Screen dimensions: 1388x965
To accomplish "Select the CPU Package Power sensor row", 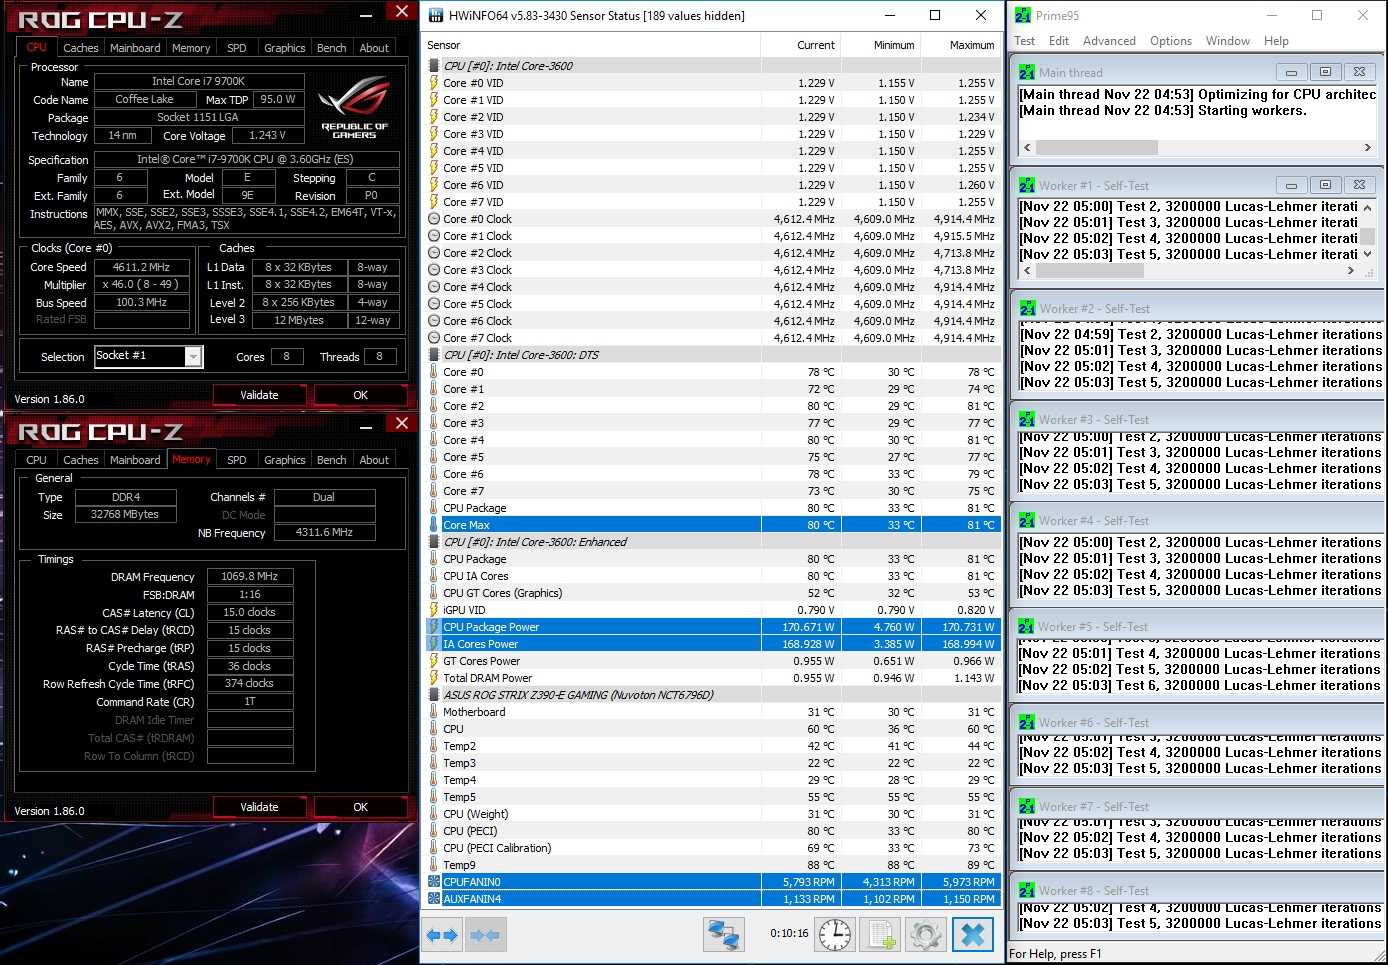I will [x=600, y=627].
